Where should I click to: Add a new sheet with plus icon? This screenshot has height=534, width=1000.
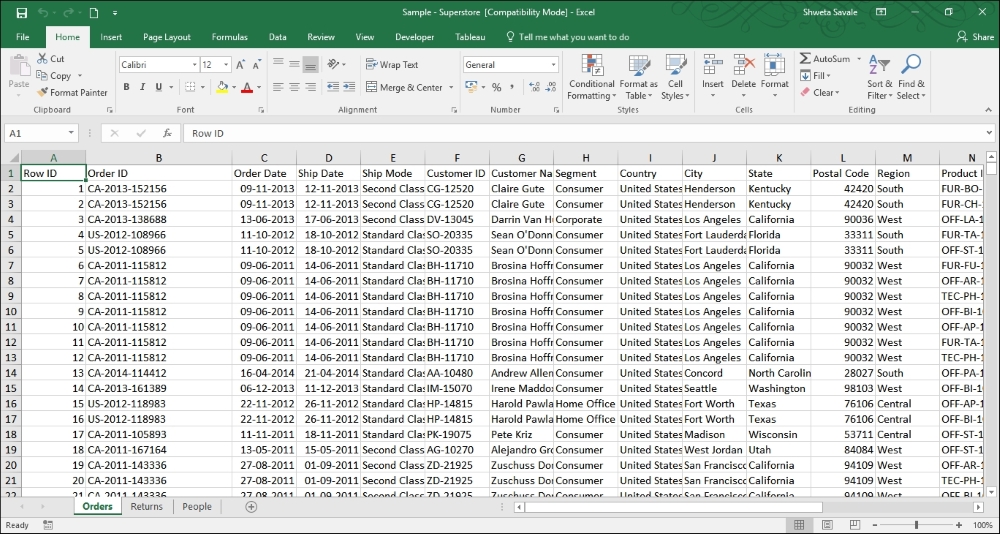click(251, 507)
